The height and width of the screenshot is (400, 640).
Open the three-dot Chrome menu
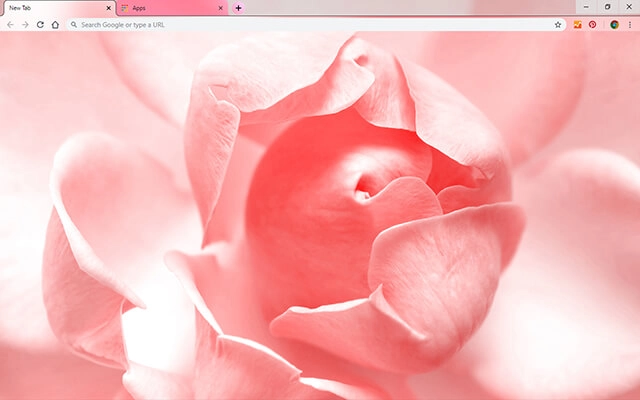coord(630,25)
